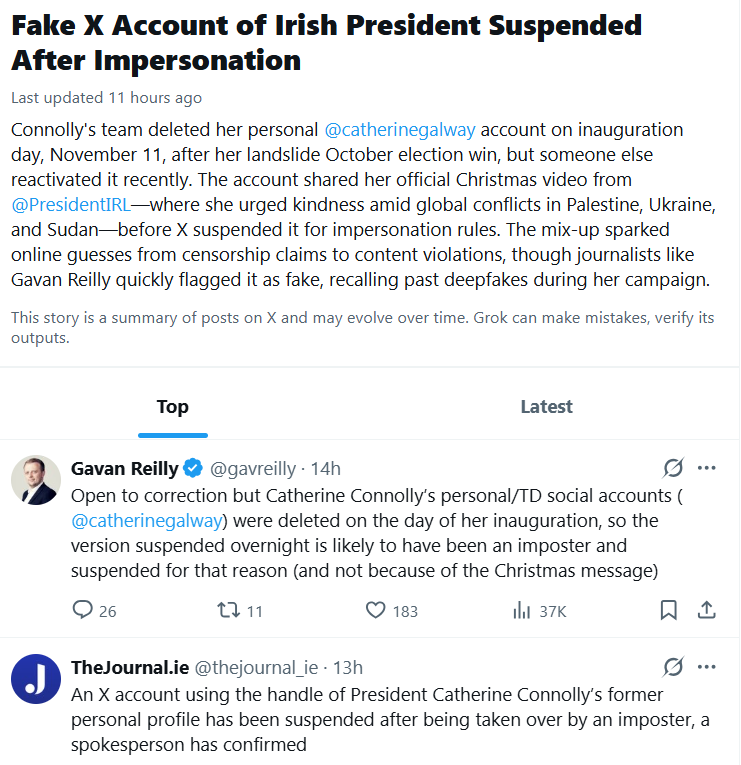Click @catherinegalway mention in Gavan's post
The height and width of the screenshot is (765, 741).
pos(146,520)
